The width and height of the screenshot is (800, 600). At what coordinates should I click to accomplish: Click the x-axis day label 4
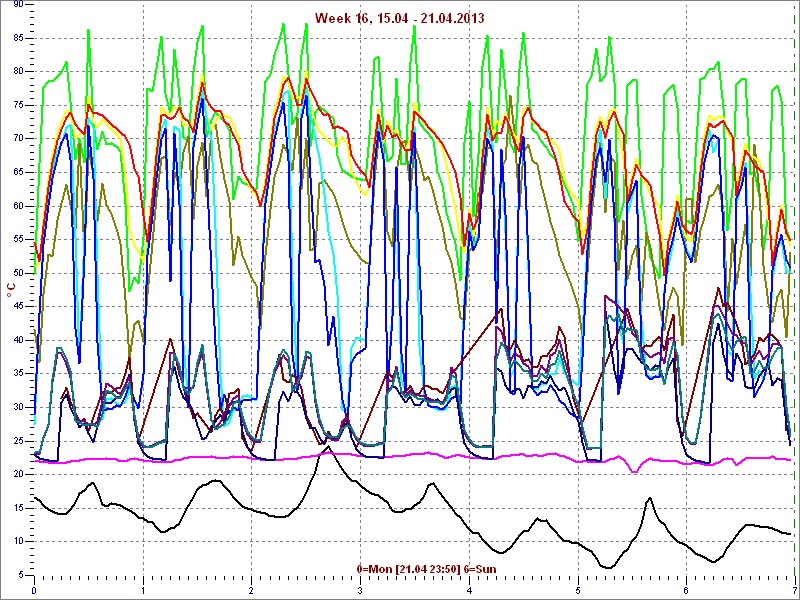tap(469, 591)
